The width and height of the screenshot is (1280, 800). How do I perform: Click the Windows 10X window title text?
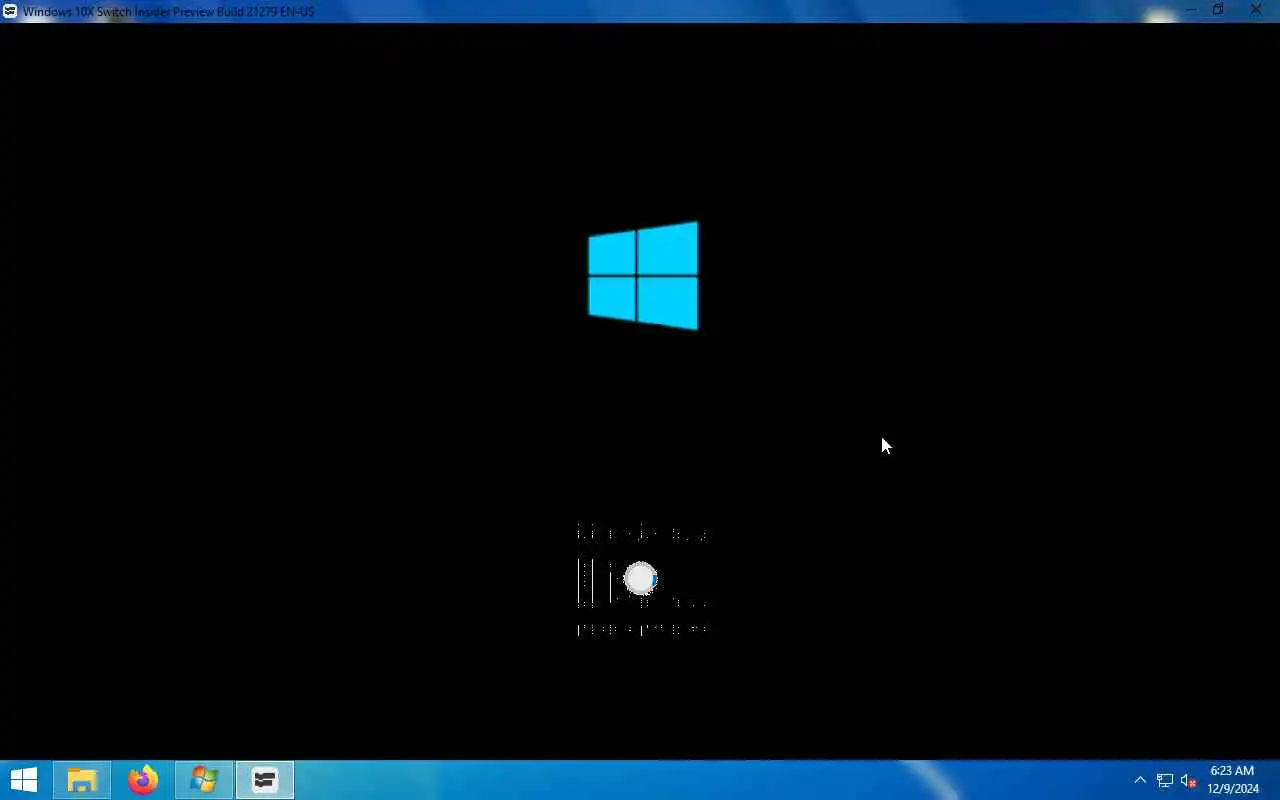[168, 11]
